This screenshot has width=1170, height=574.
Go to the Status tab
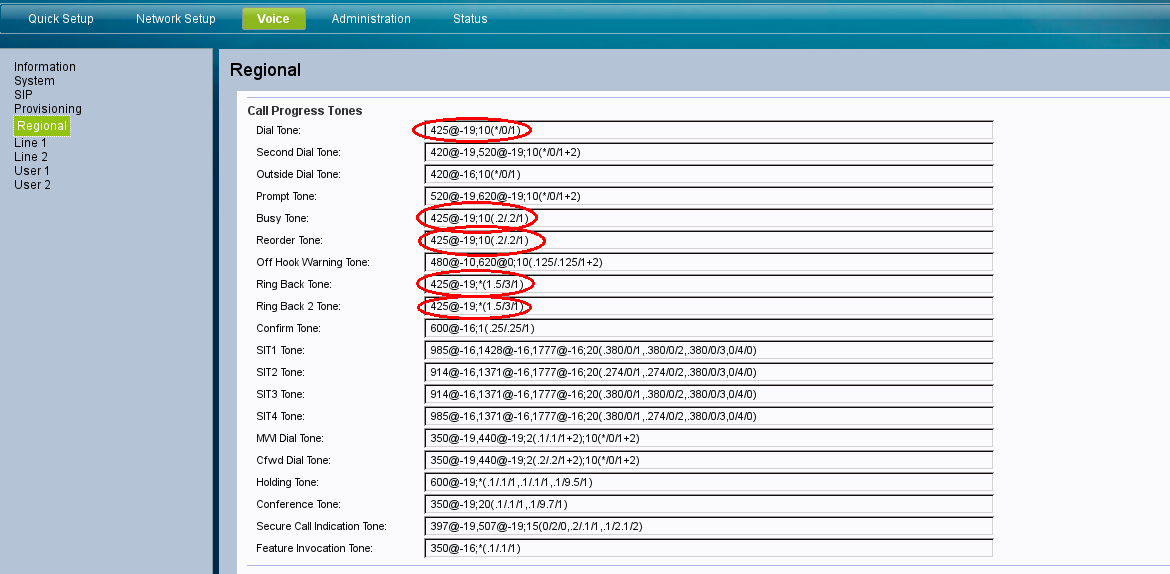coord(470,19)
